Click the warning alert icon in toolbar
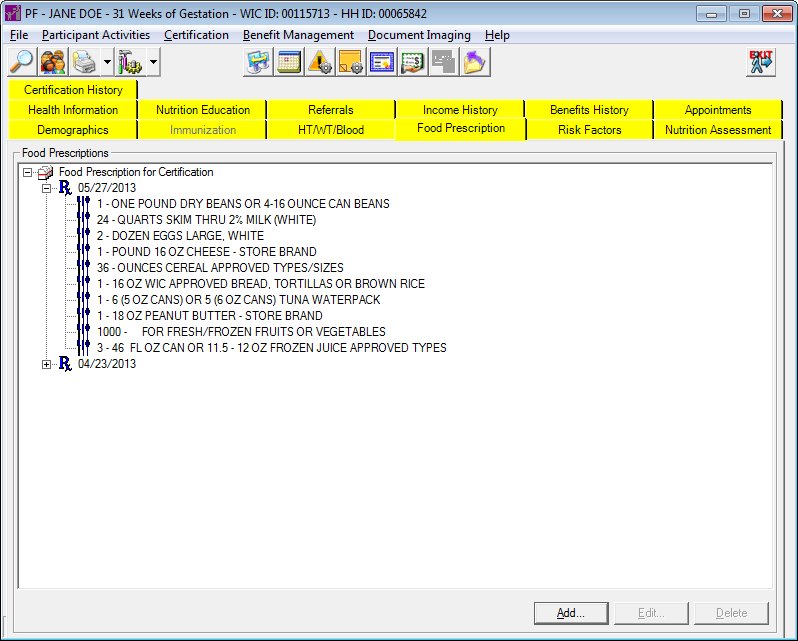 pyautogui.click(x=320, y=62)
